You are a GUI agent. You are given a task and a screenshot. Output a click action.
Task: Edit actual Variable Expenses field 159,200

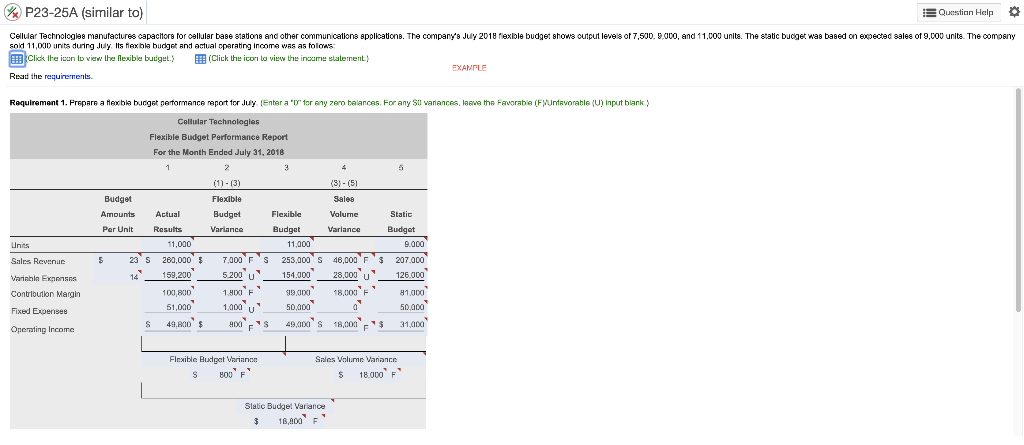click(x=167, y=276)
